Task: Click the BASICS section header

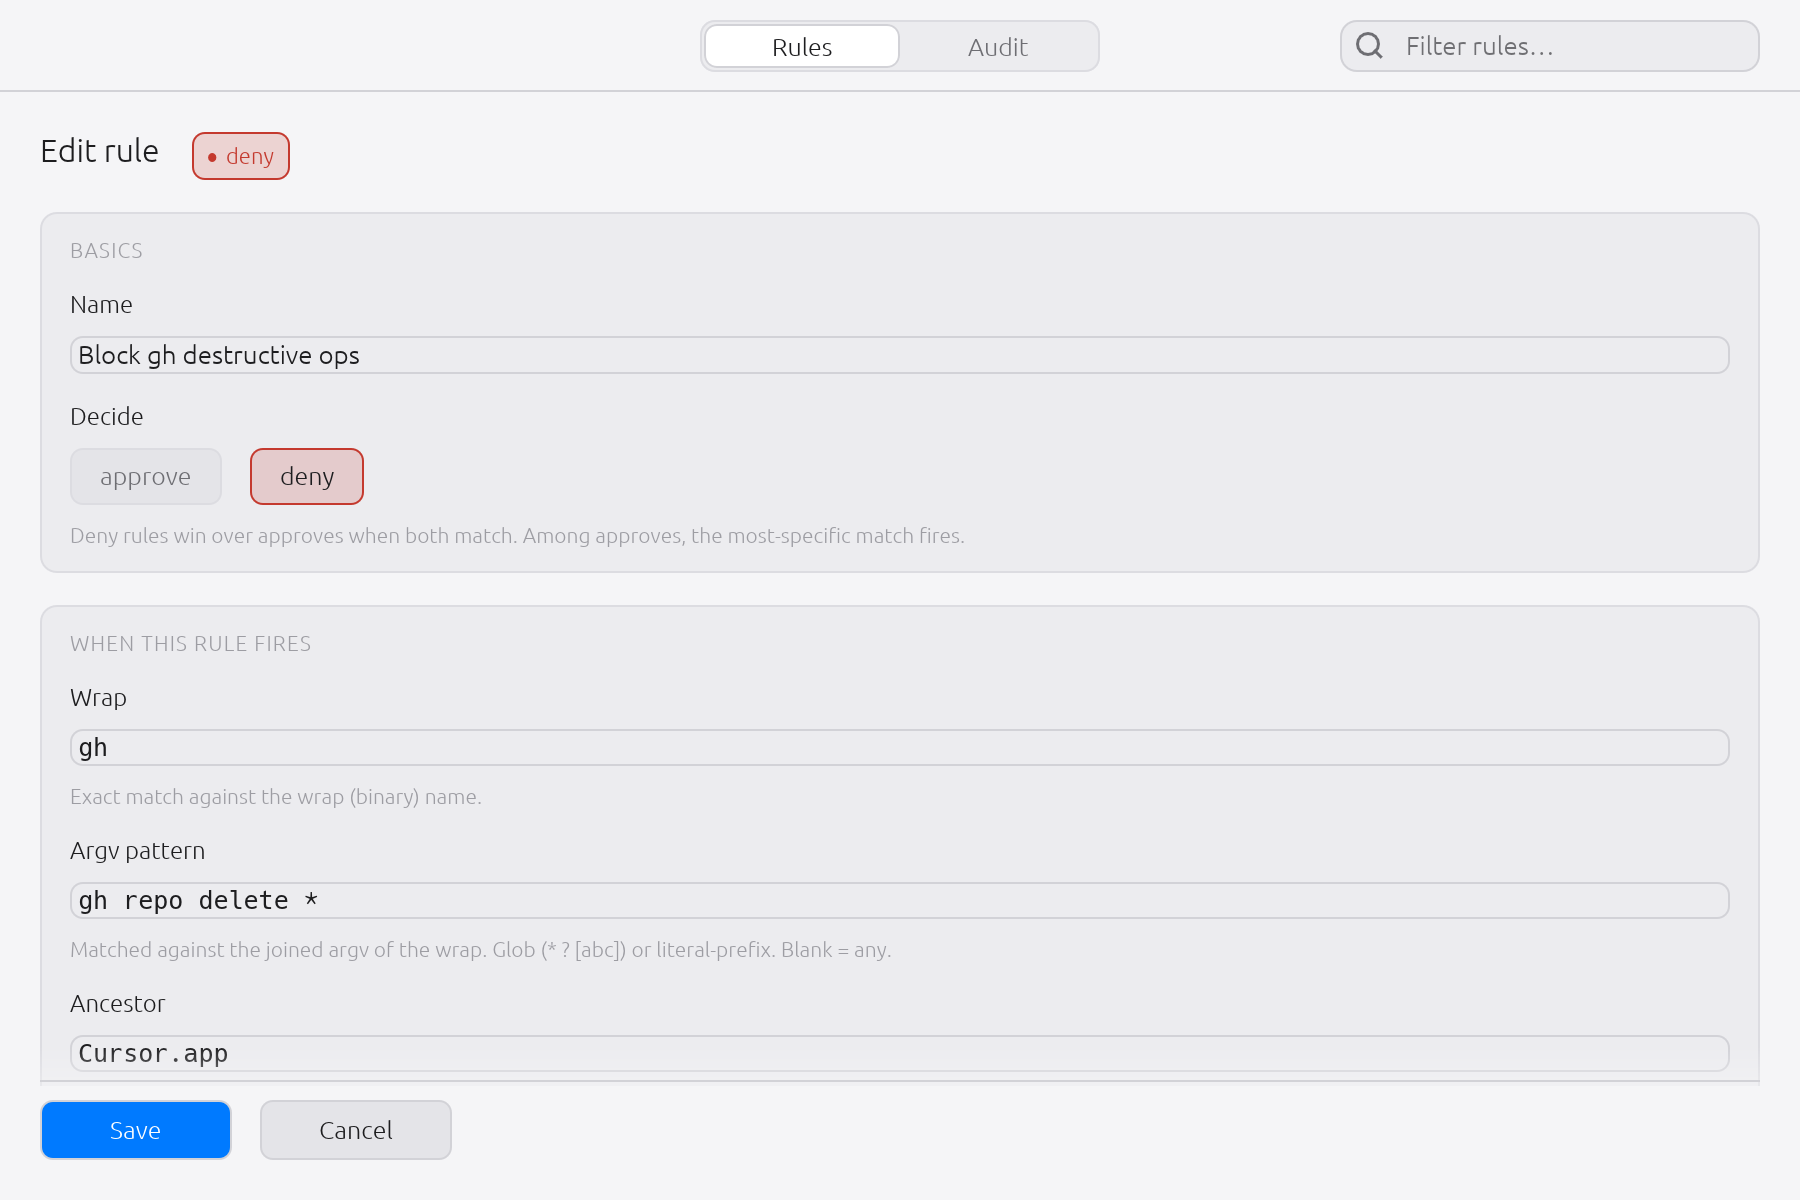Action: pyautogui.click(x=107, y=251)
